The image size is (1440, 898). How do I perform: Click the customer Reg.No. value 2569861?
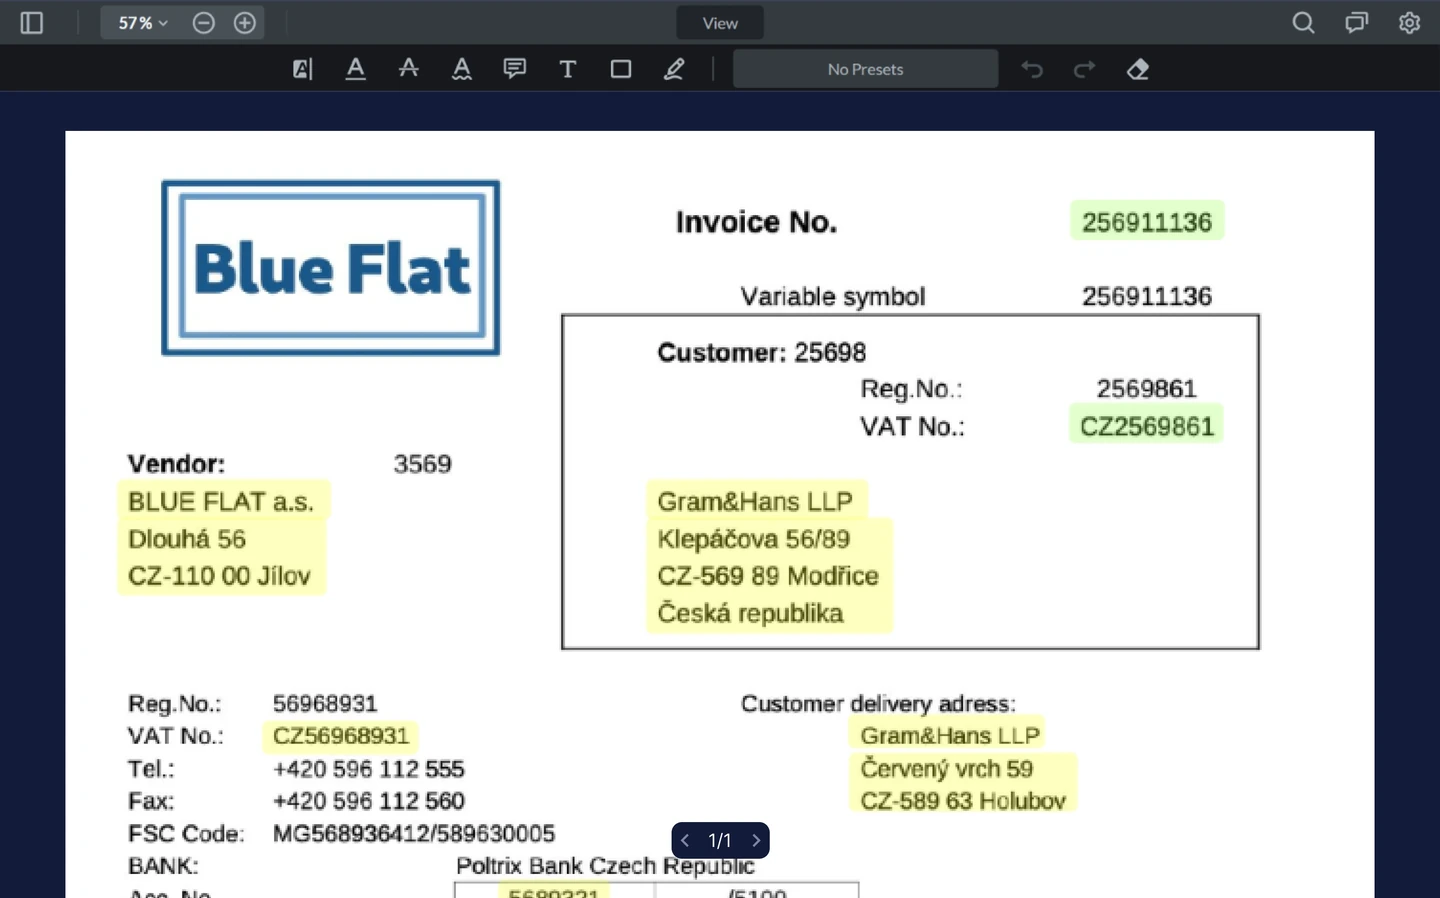tap(1147, 388)
